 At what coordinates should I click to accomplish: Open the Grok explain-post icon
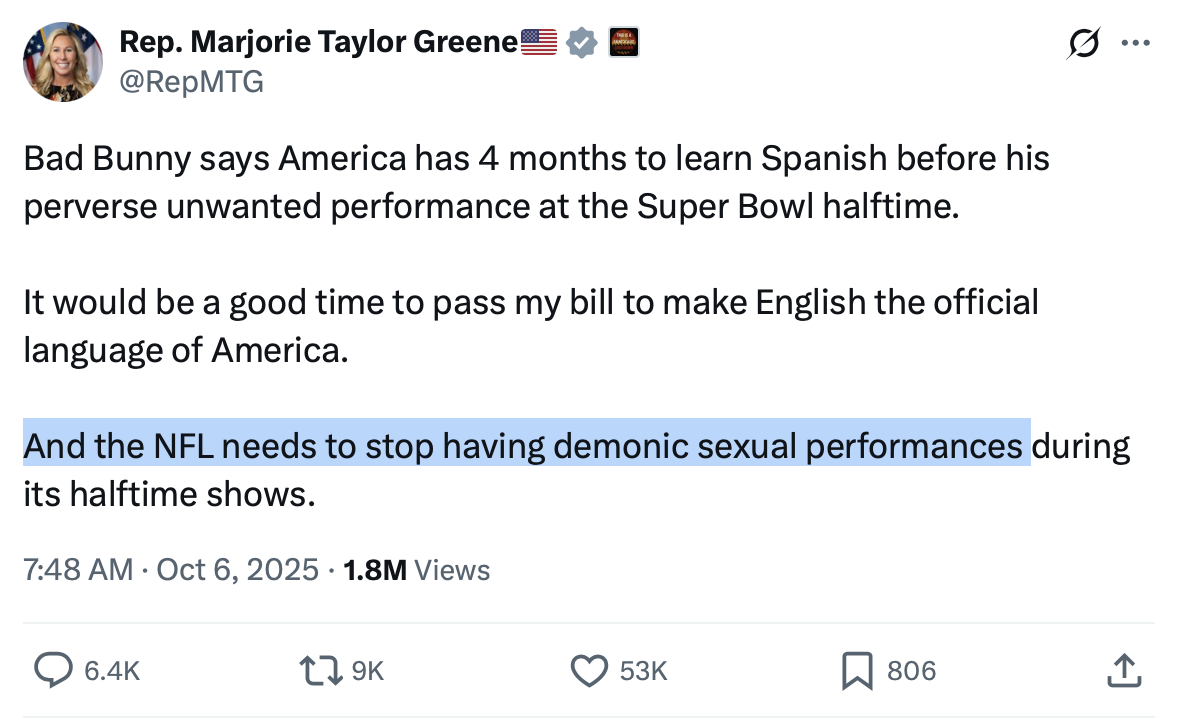(x=1084, y=44)
